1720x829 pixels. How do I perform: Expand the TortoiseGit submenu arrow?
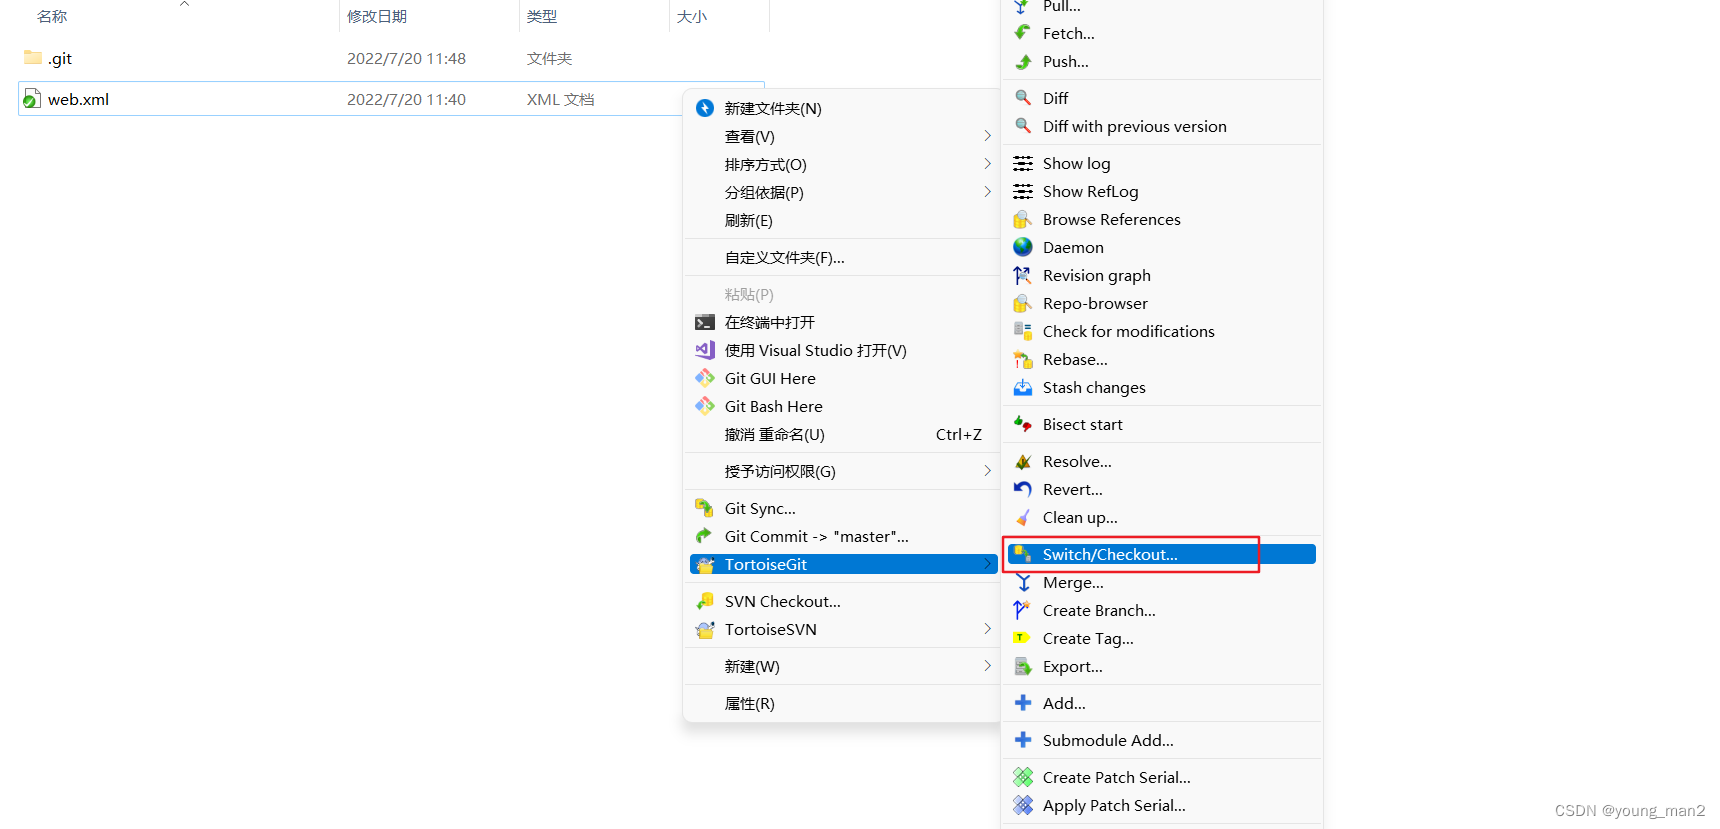click(987, 564)
